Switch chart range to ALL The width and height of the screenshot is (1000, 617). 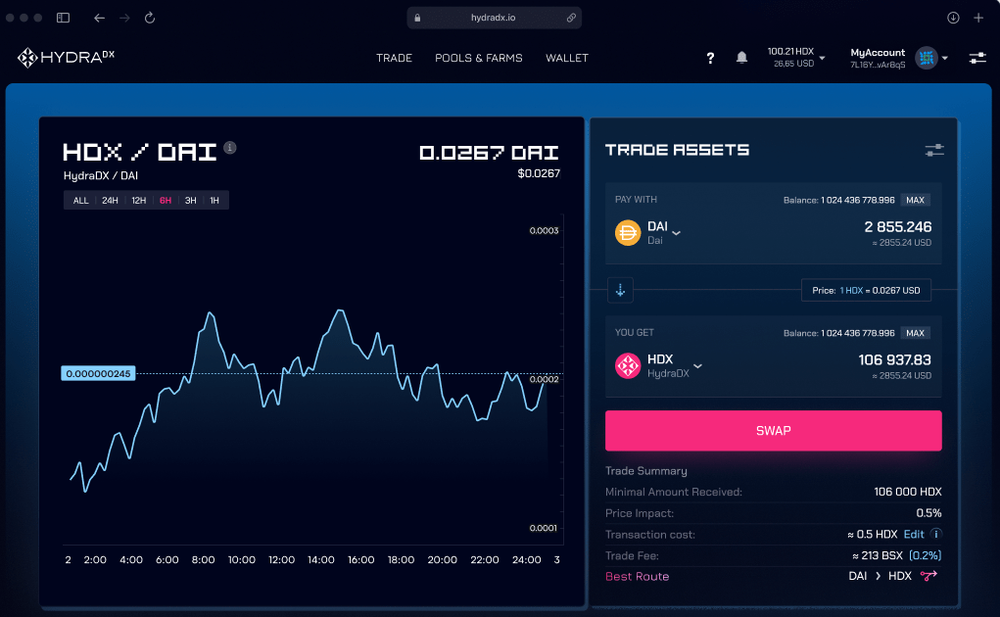[x=80, y=200]
